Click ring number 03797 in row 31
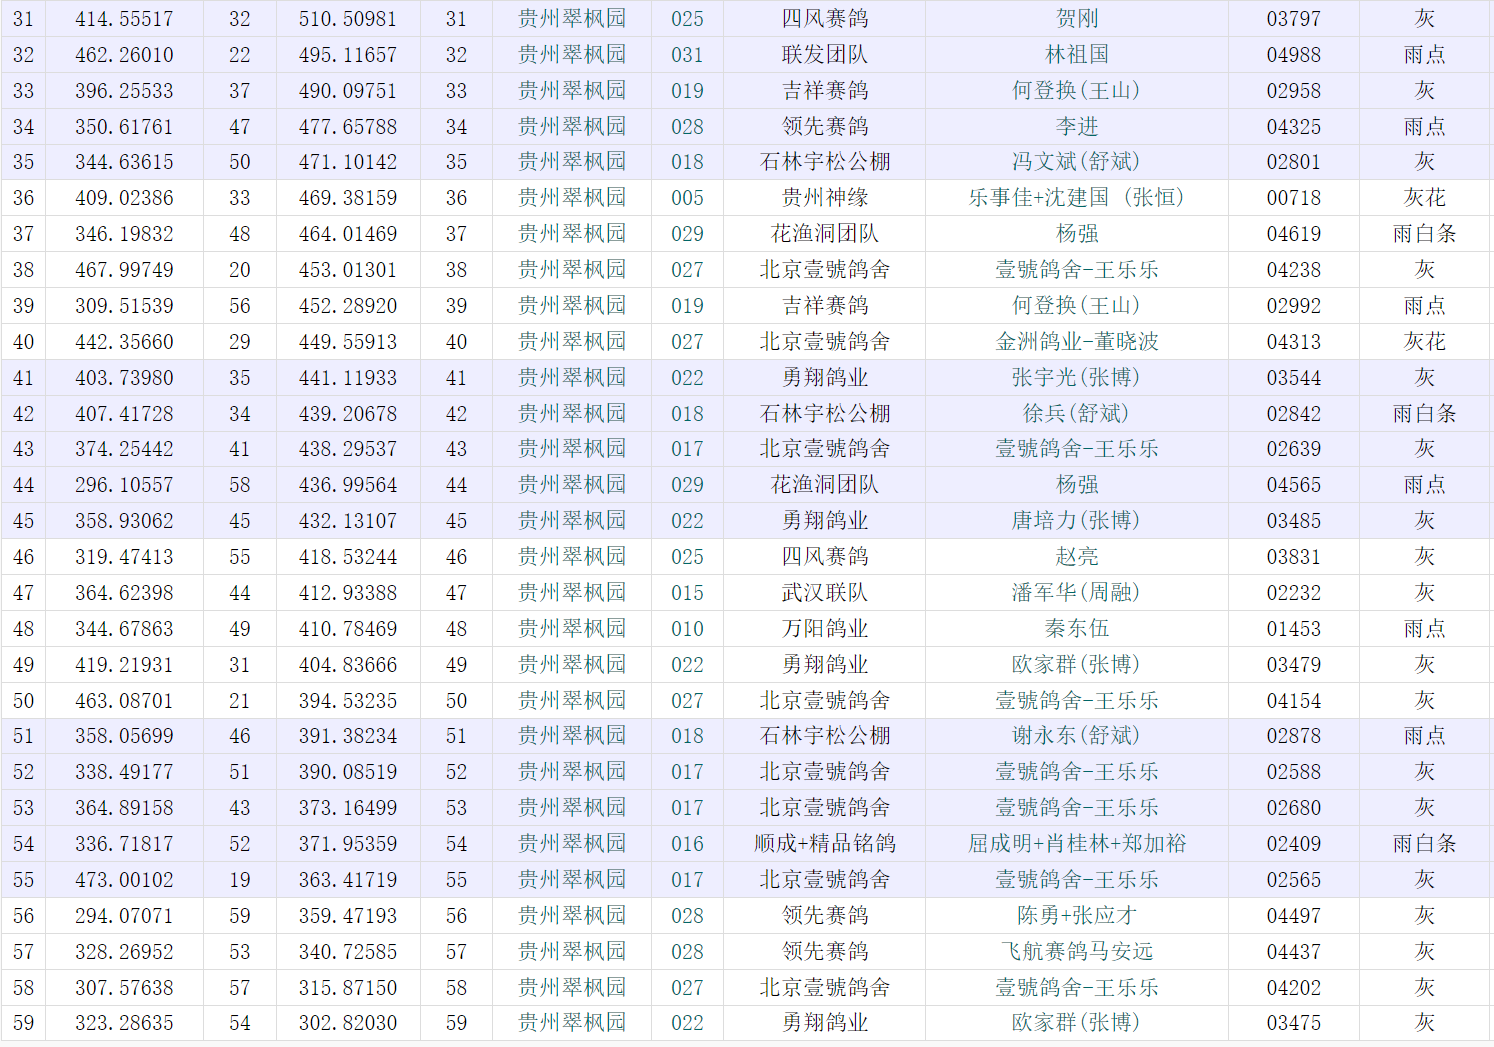The height and width of the screenshot is (1047, 1494). 1293,19
